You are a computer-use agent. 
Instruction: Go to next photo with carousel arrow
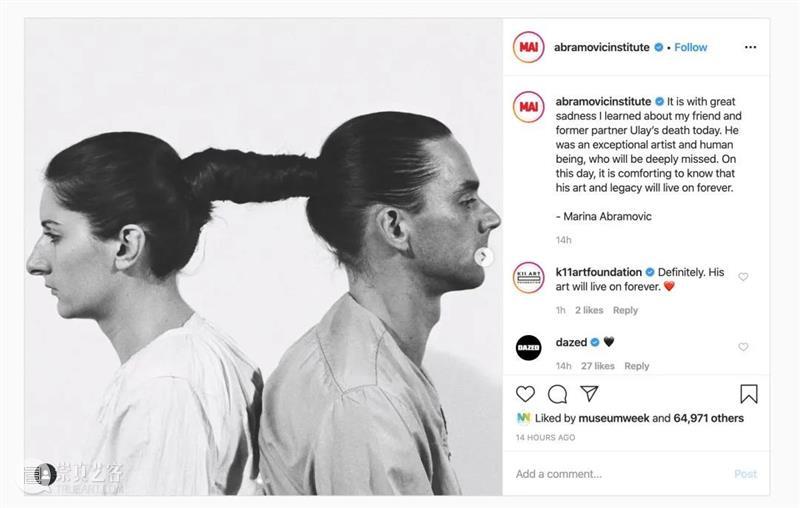coord(483,257)
